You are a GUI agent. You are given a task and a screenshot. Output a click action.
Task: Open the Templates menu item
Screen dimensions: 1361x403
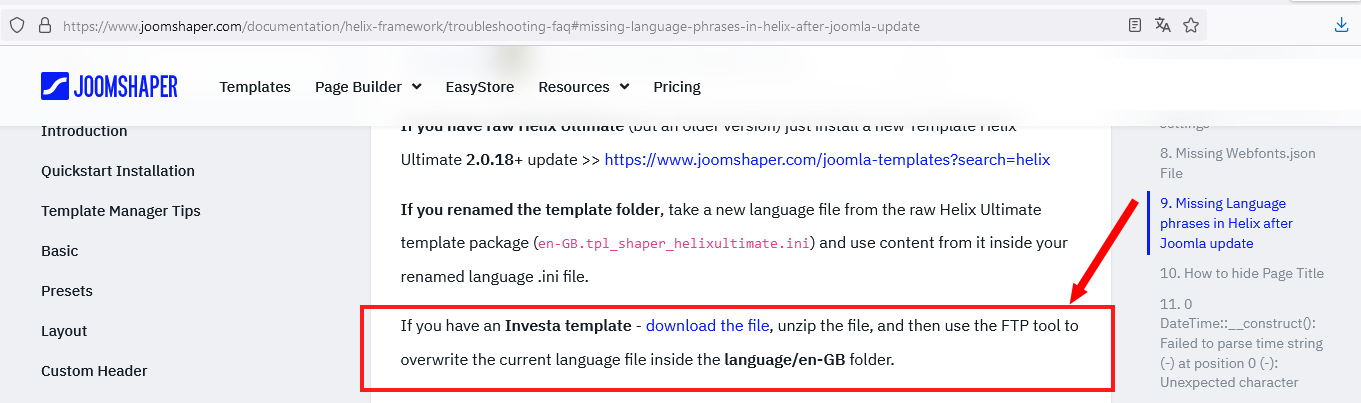point(255,87)
